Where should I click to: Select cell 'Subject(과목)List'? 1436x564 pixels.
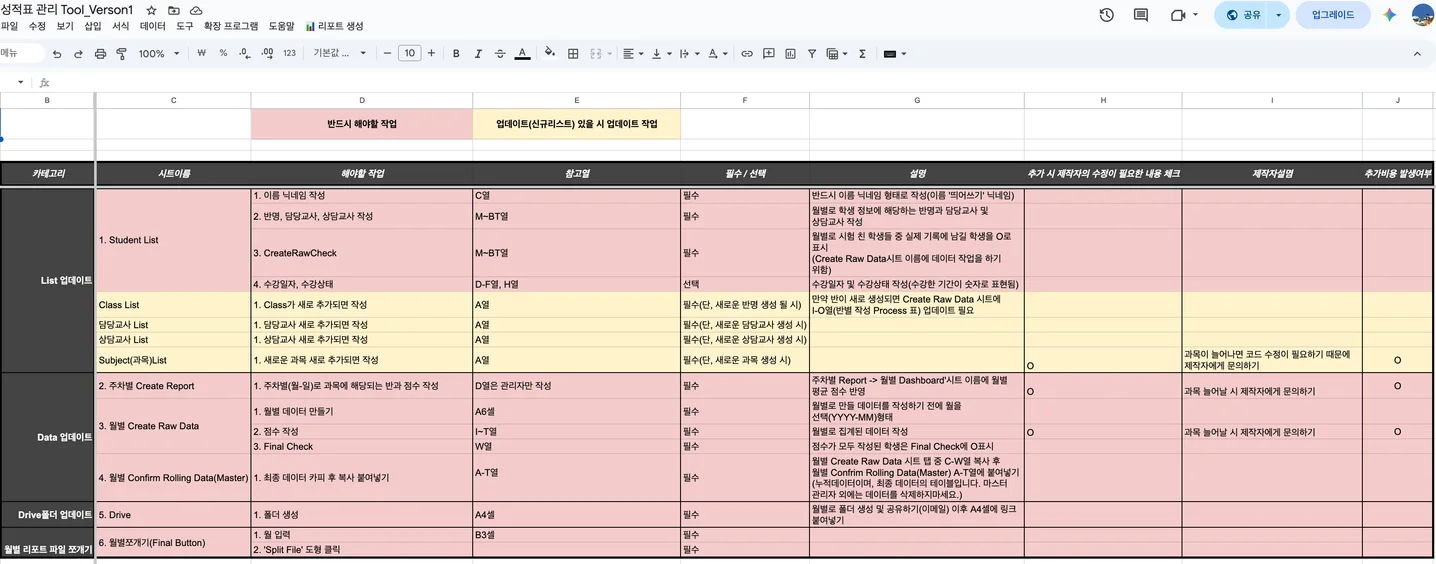[173, 360]
